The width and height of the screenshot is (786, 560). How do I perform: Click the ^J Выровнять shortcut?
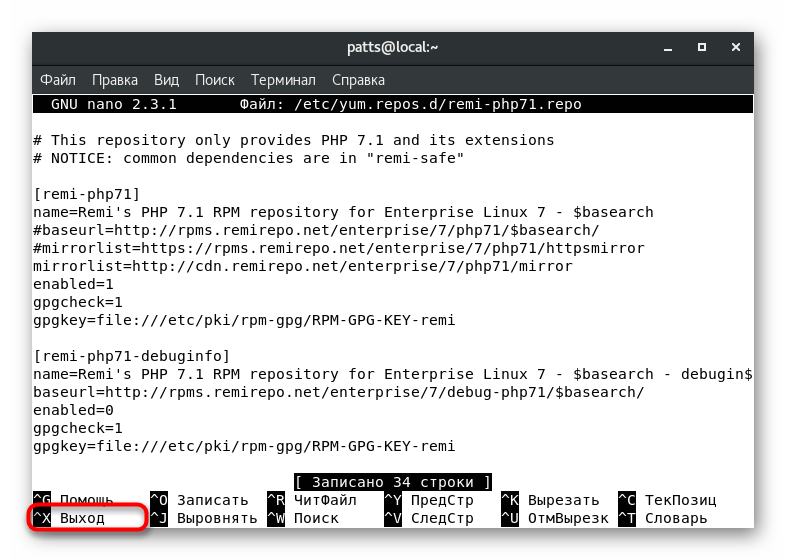pos(204,518)
